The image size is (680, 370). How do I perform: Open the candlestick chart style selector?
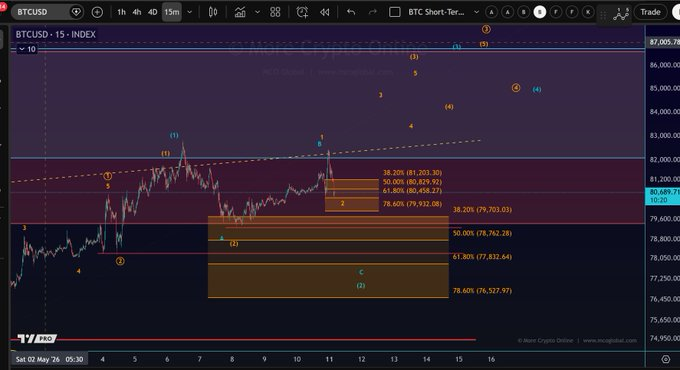[213, 12]
